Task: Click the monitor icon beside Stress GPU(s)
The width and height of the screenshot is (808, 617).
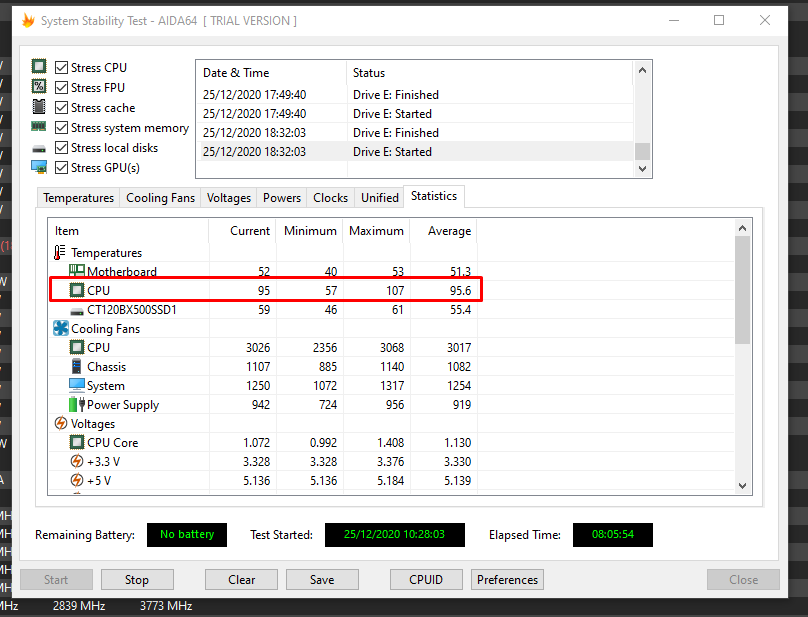Action: click(x=39, y=167)
